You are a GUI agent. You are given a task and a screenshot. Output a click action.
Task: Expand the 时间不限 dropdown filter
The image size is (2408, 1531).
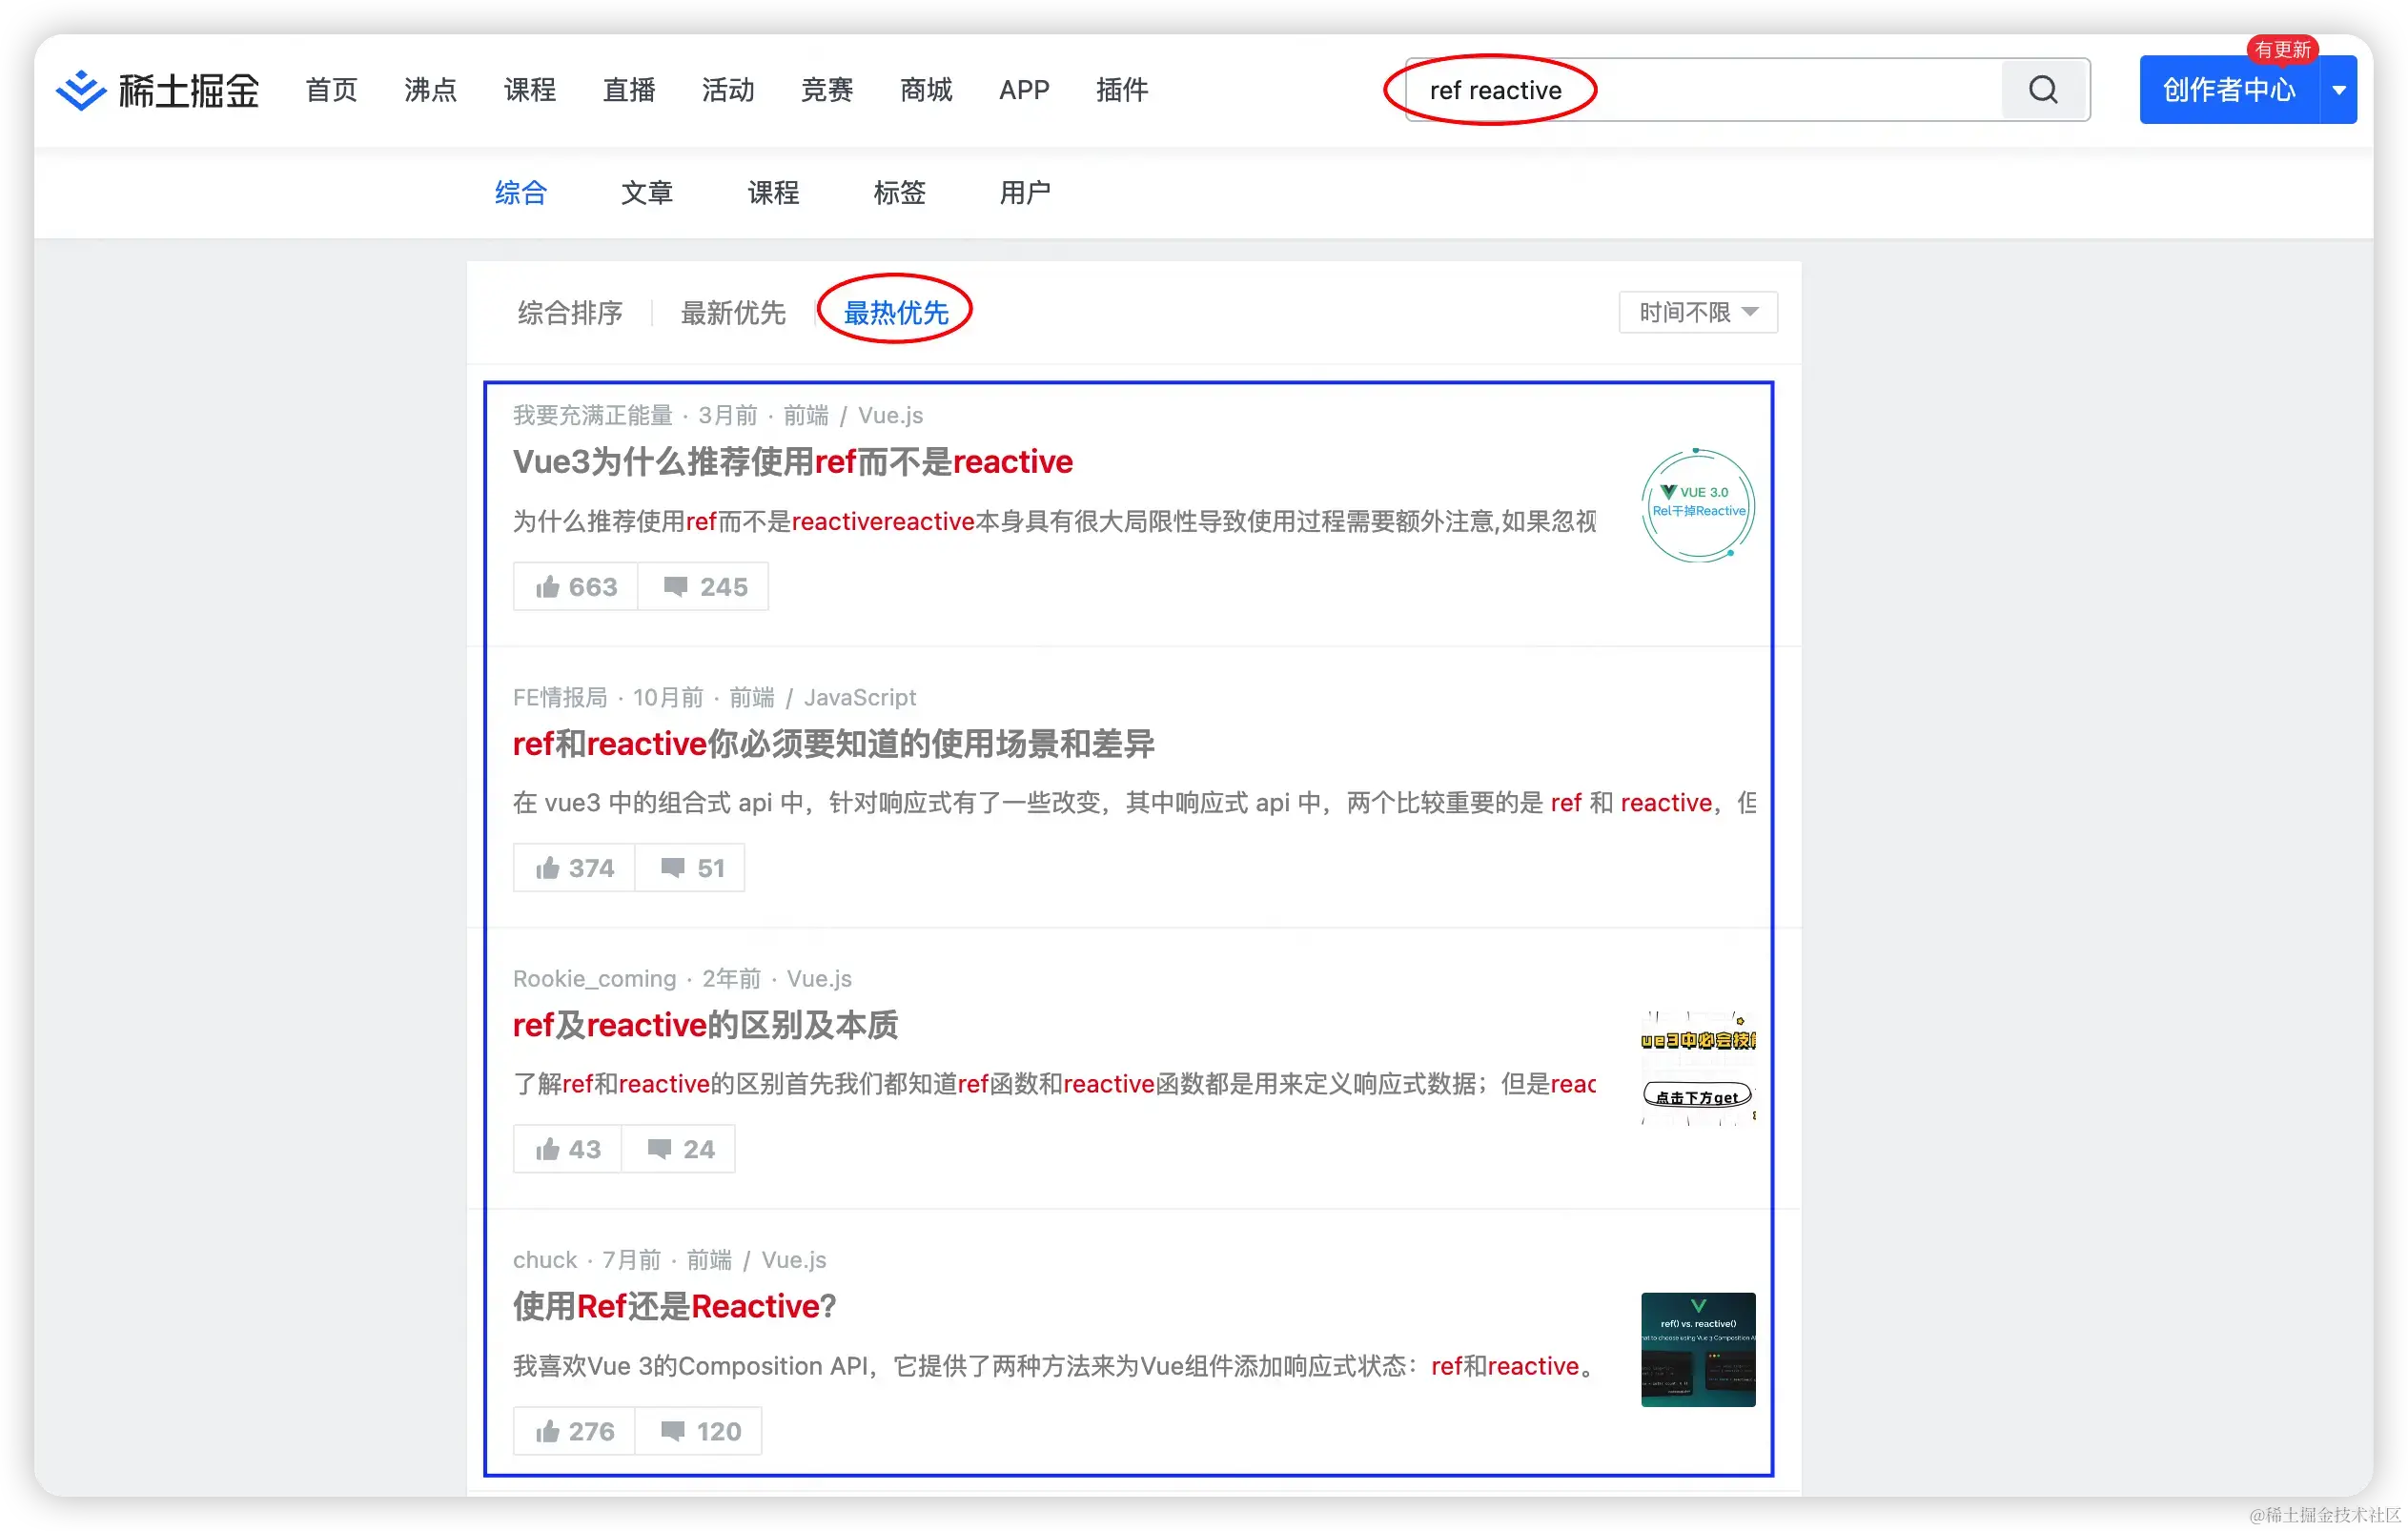[1696, 313]
